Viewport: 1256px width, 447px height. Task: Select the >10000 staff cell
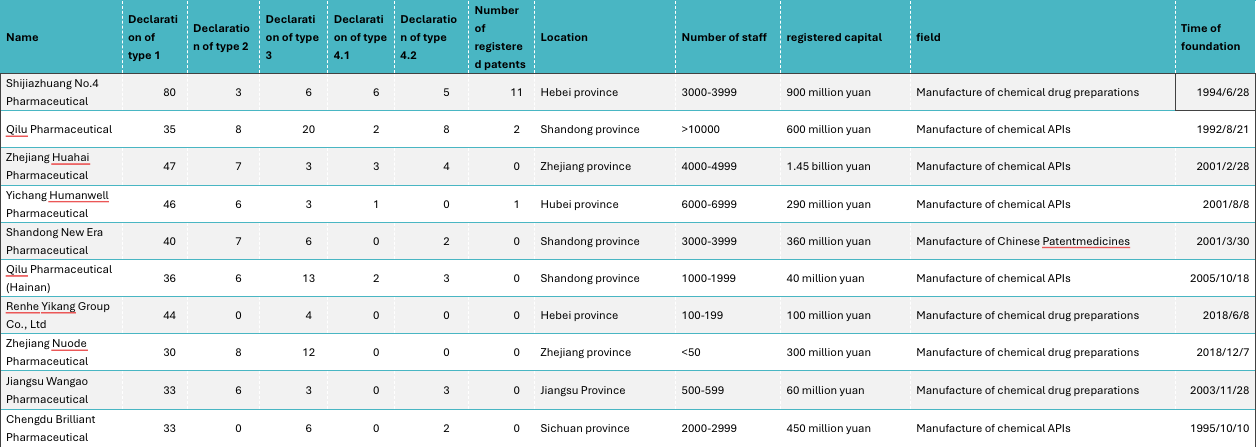728,129
